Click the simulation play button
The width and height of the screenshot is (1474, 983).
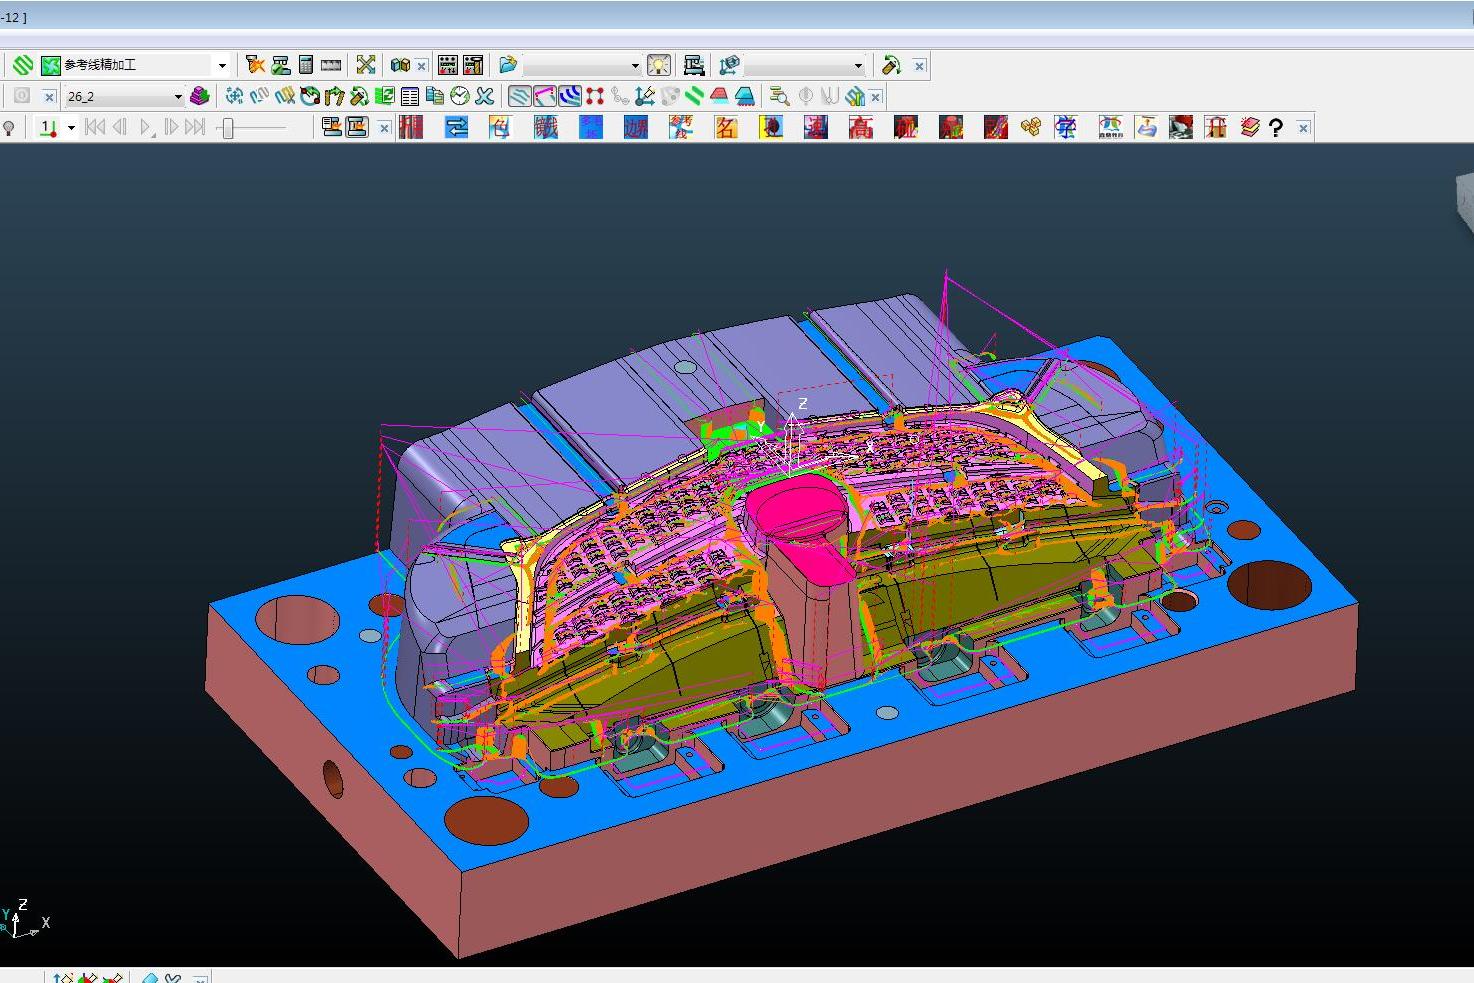pyautogui.click(x=146, y=127)
